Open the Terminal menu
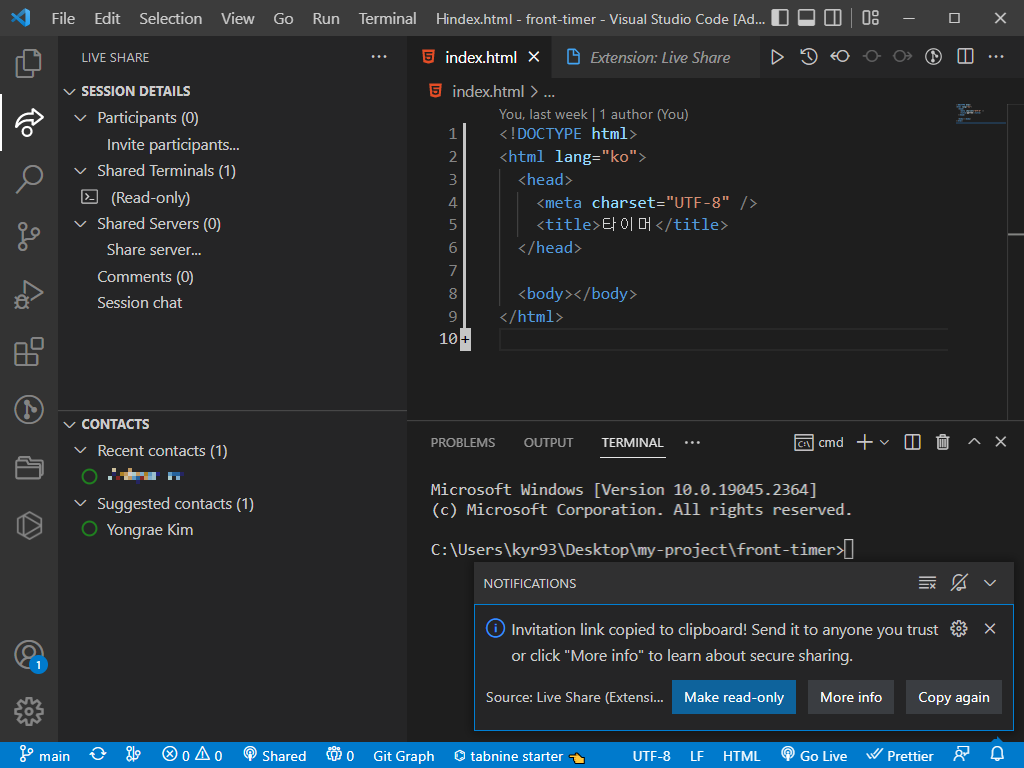1024x768 pixels. pyautogui.click(x=387, y=18)
